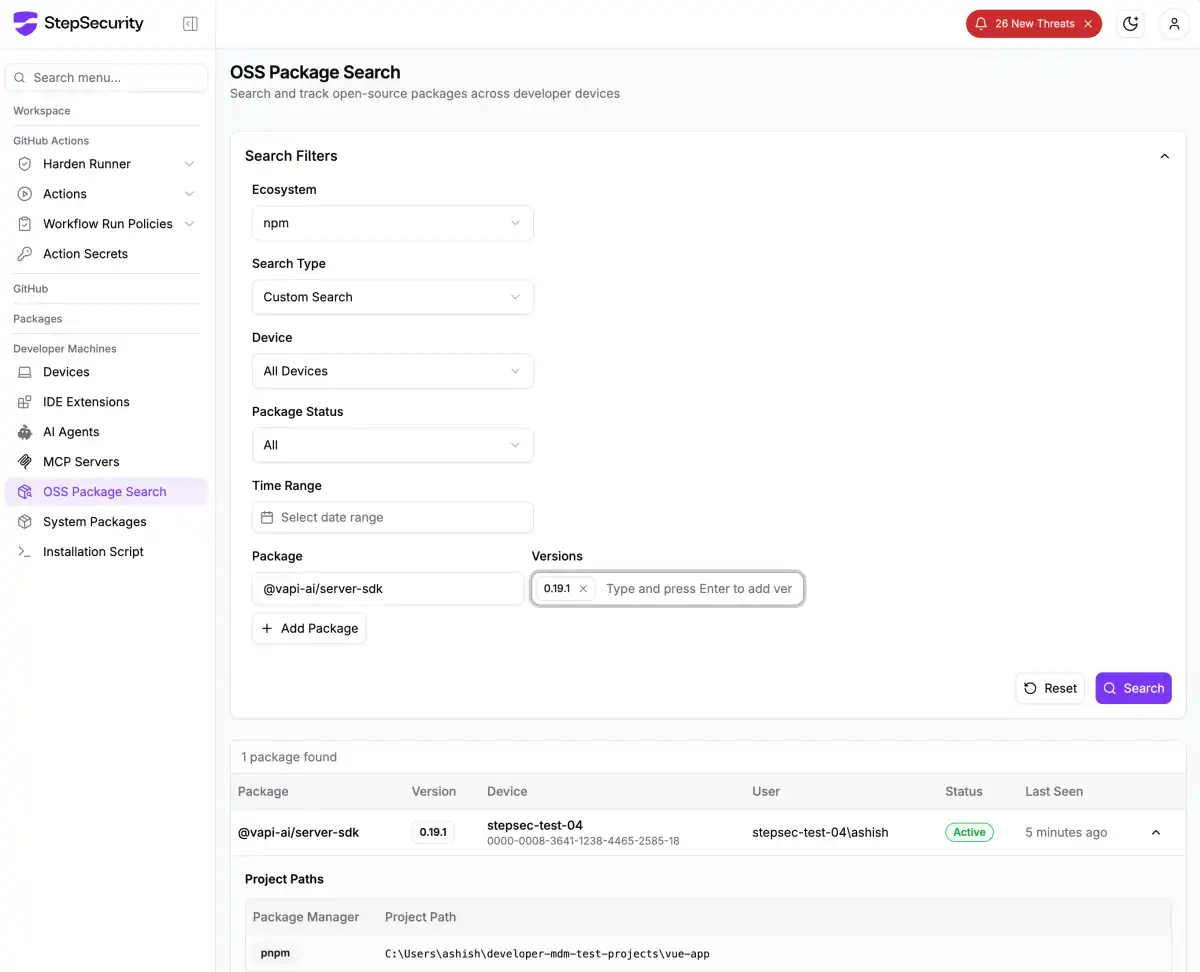Image resolution: width=1200 pixels, height=972 pixels.
Task: Click the Active status badge
Action: click(969, 832)
